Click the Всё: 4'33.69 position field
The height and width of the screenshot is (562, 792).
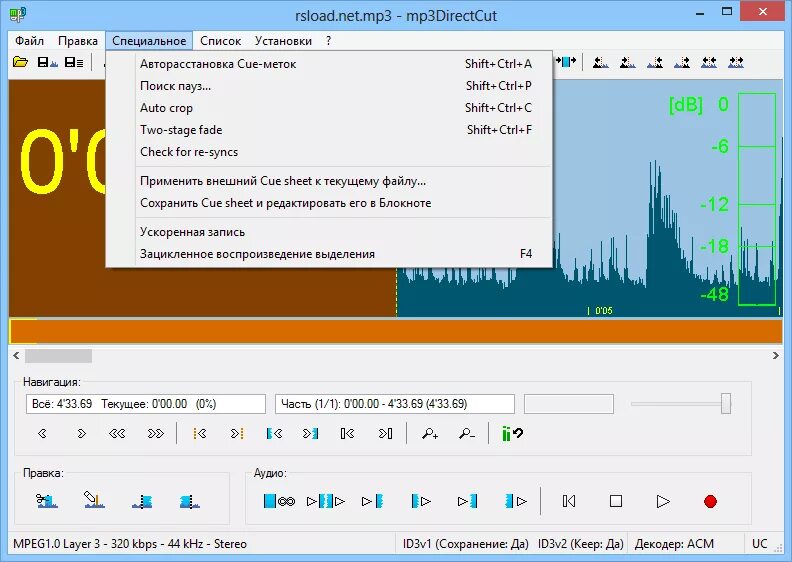coord(146,404)
